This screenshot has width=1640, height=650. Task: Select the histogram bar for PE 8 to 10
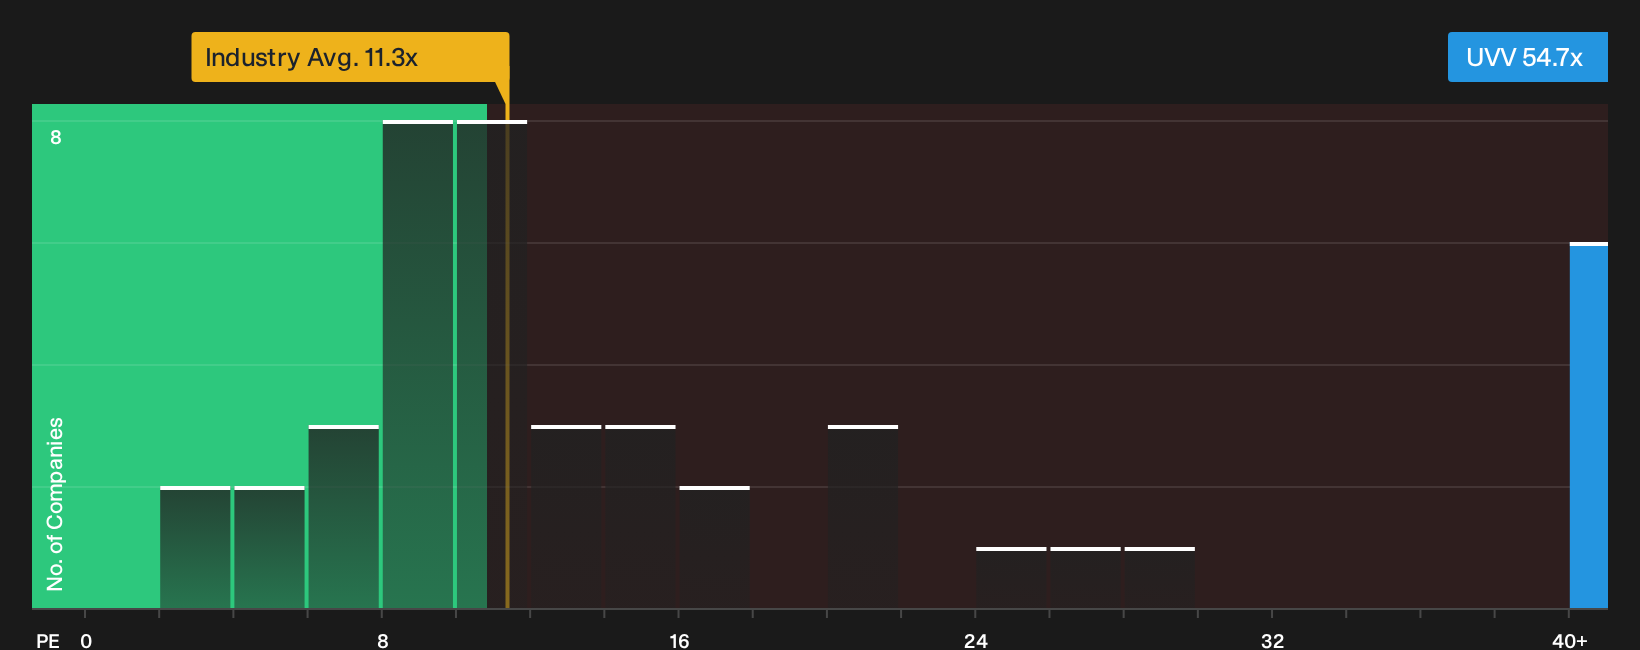pyautogui.click(x=418, y=364)
